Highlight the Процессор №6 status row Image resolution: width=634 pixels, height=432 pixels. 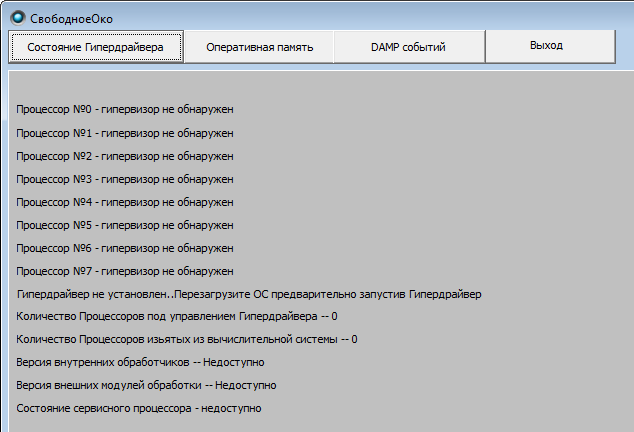pyautogui.click(x=125, y=248)
